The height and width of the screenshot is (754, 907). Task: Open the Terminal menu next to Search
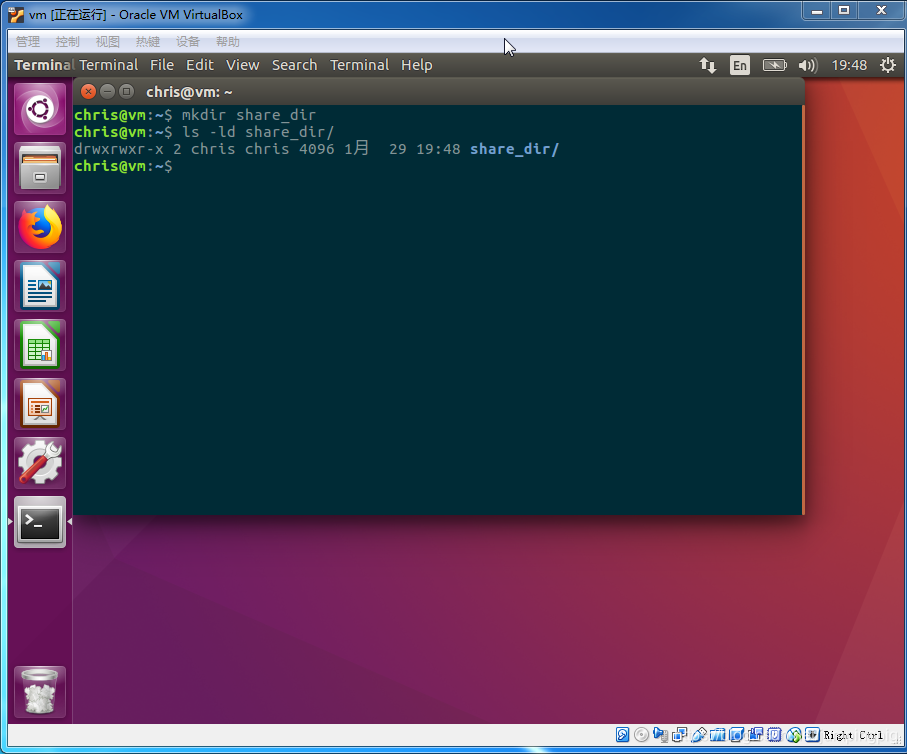pyautogui.click(x=359, y=65)
